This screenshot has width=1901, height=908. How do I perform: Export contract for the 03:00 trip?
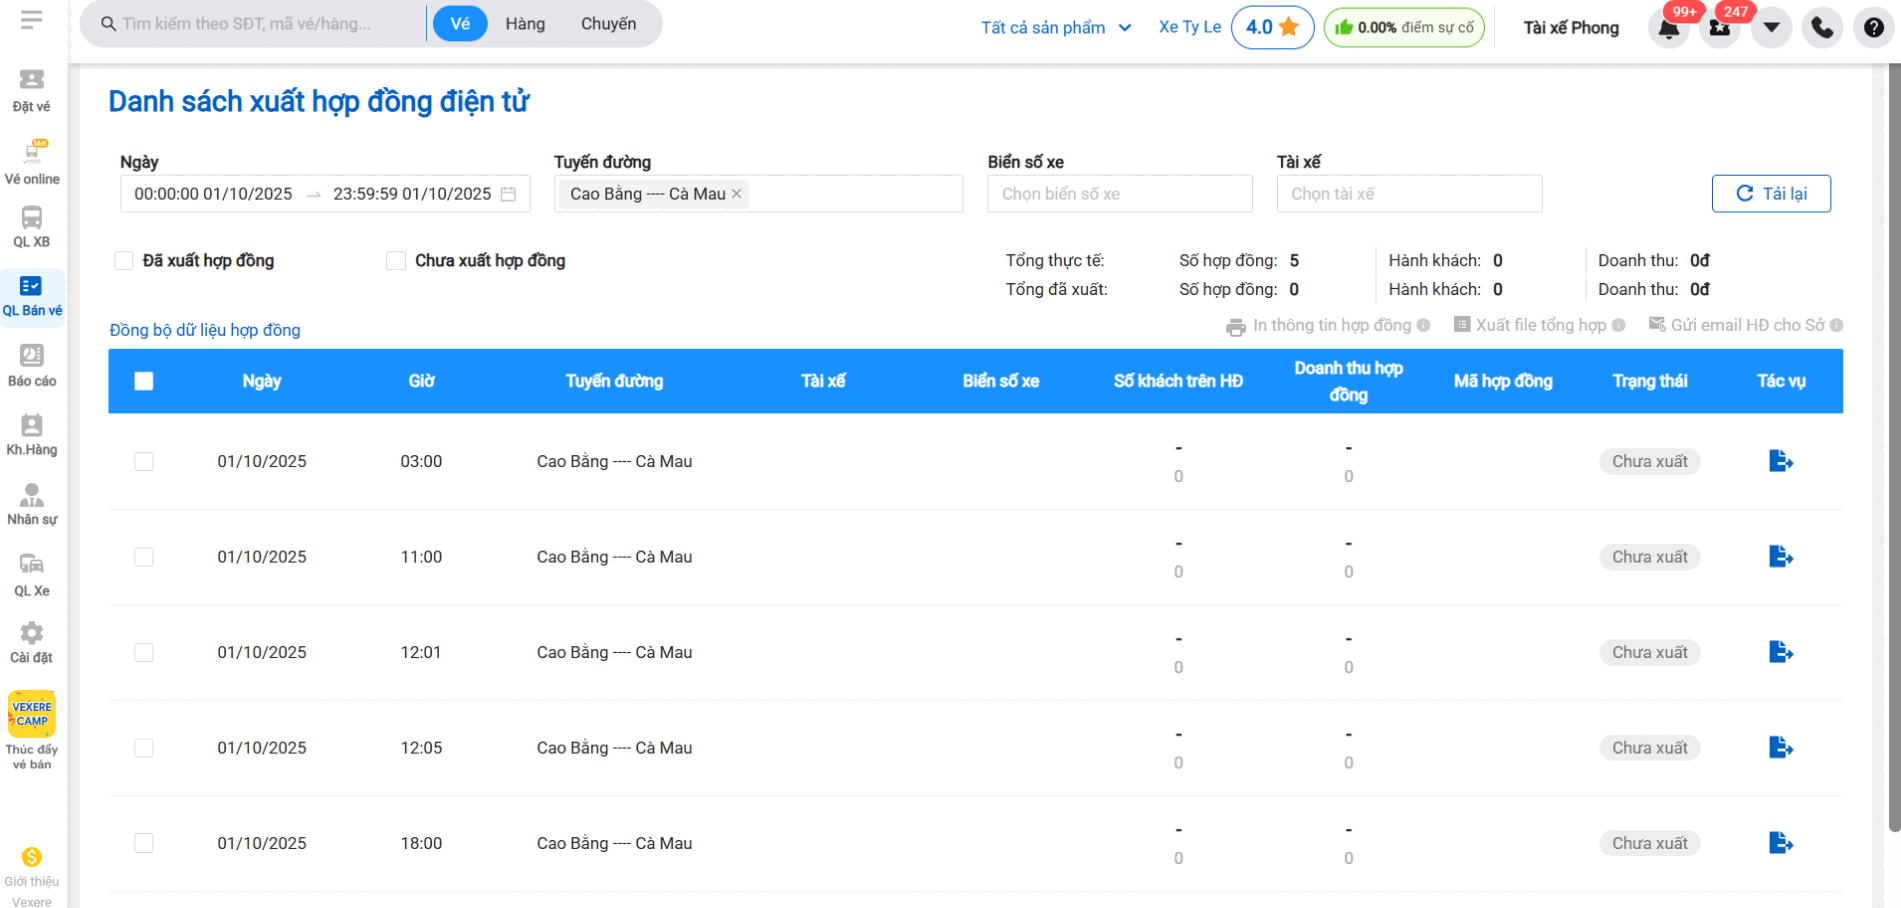click(1780, 461)
